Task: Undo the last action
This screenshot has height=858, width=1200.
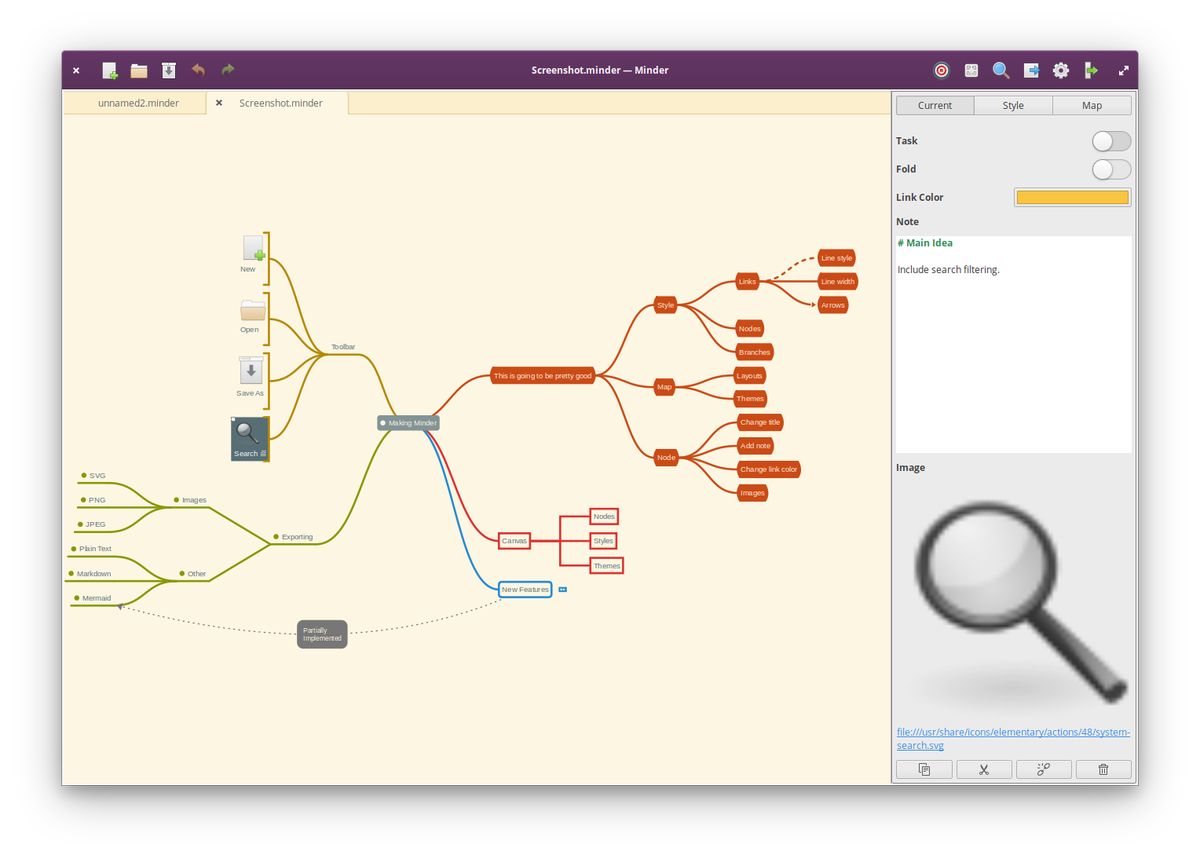Action: (x=198, y=70)
